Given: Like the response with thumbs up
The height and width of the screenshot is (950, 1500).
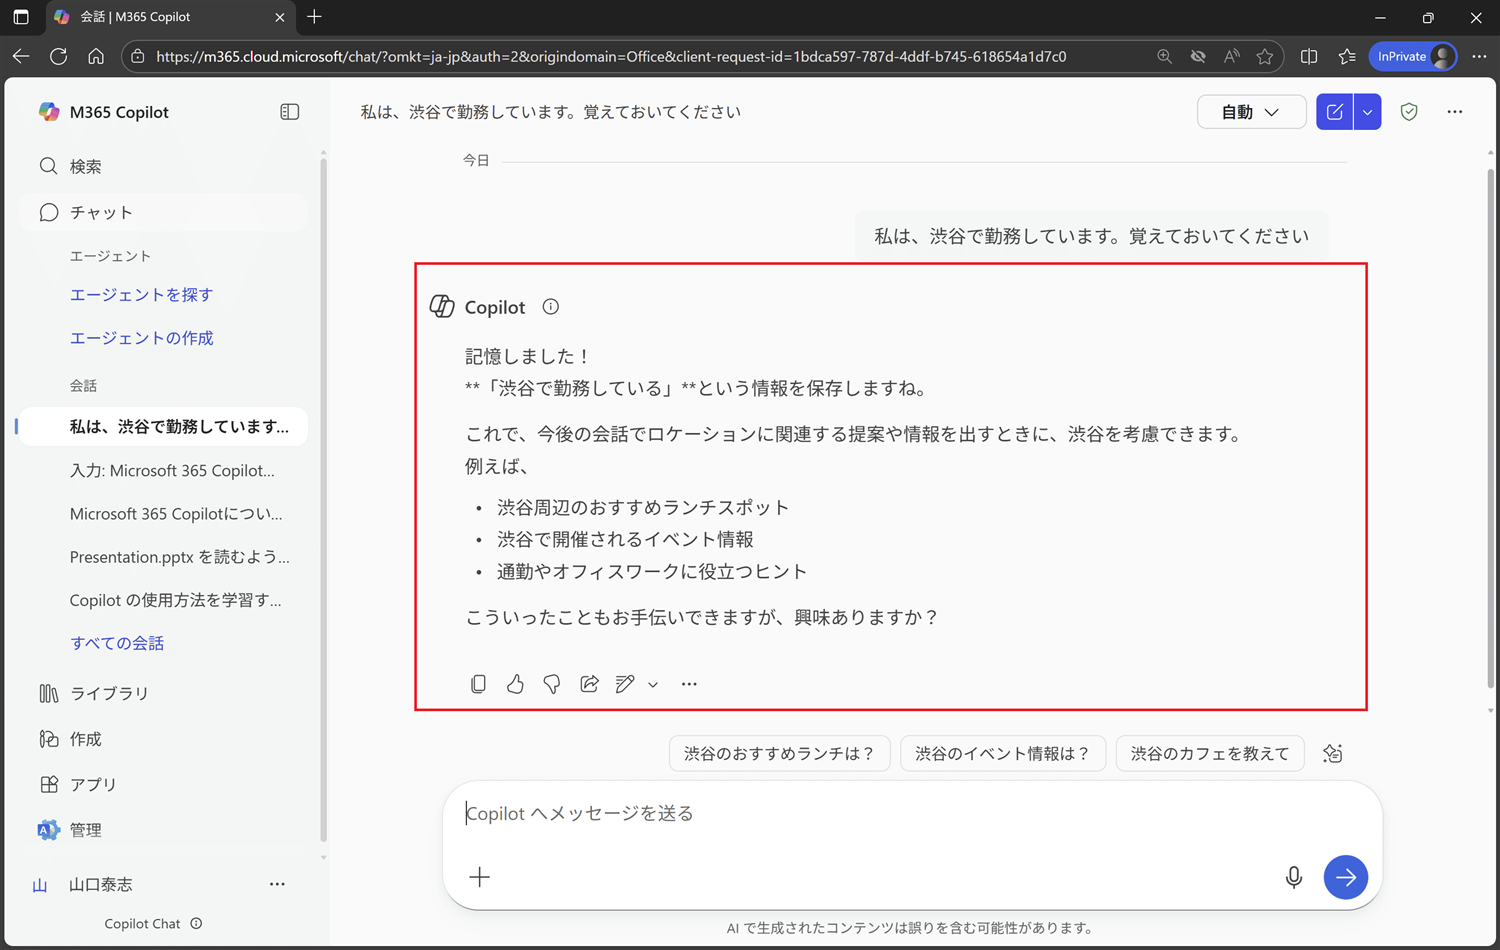Looking at the screenshot, I should coord(515,684).
